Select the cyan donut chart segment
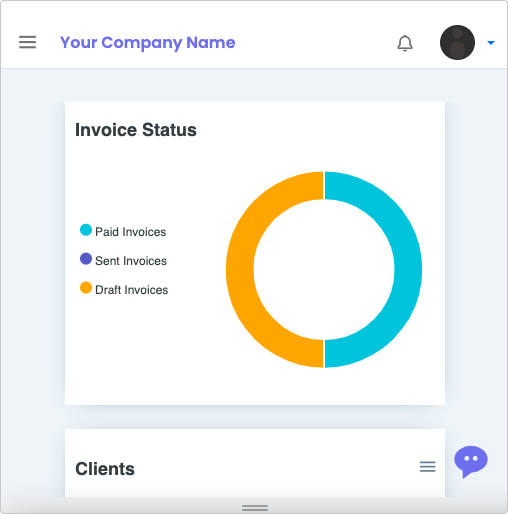The image size is (508, 514). pos(408,269)
